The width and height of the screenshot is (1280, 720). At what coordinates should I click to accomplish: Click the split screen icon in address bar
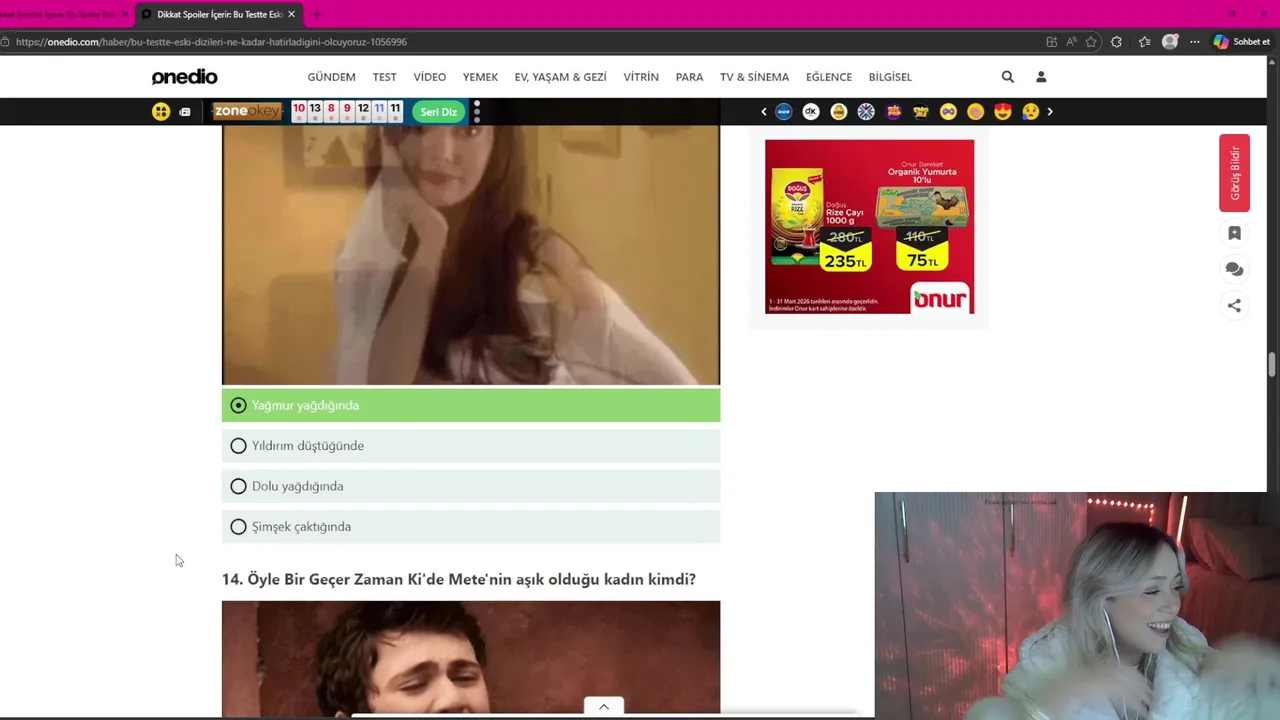[1051, 42]
